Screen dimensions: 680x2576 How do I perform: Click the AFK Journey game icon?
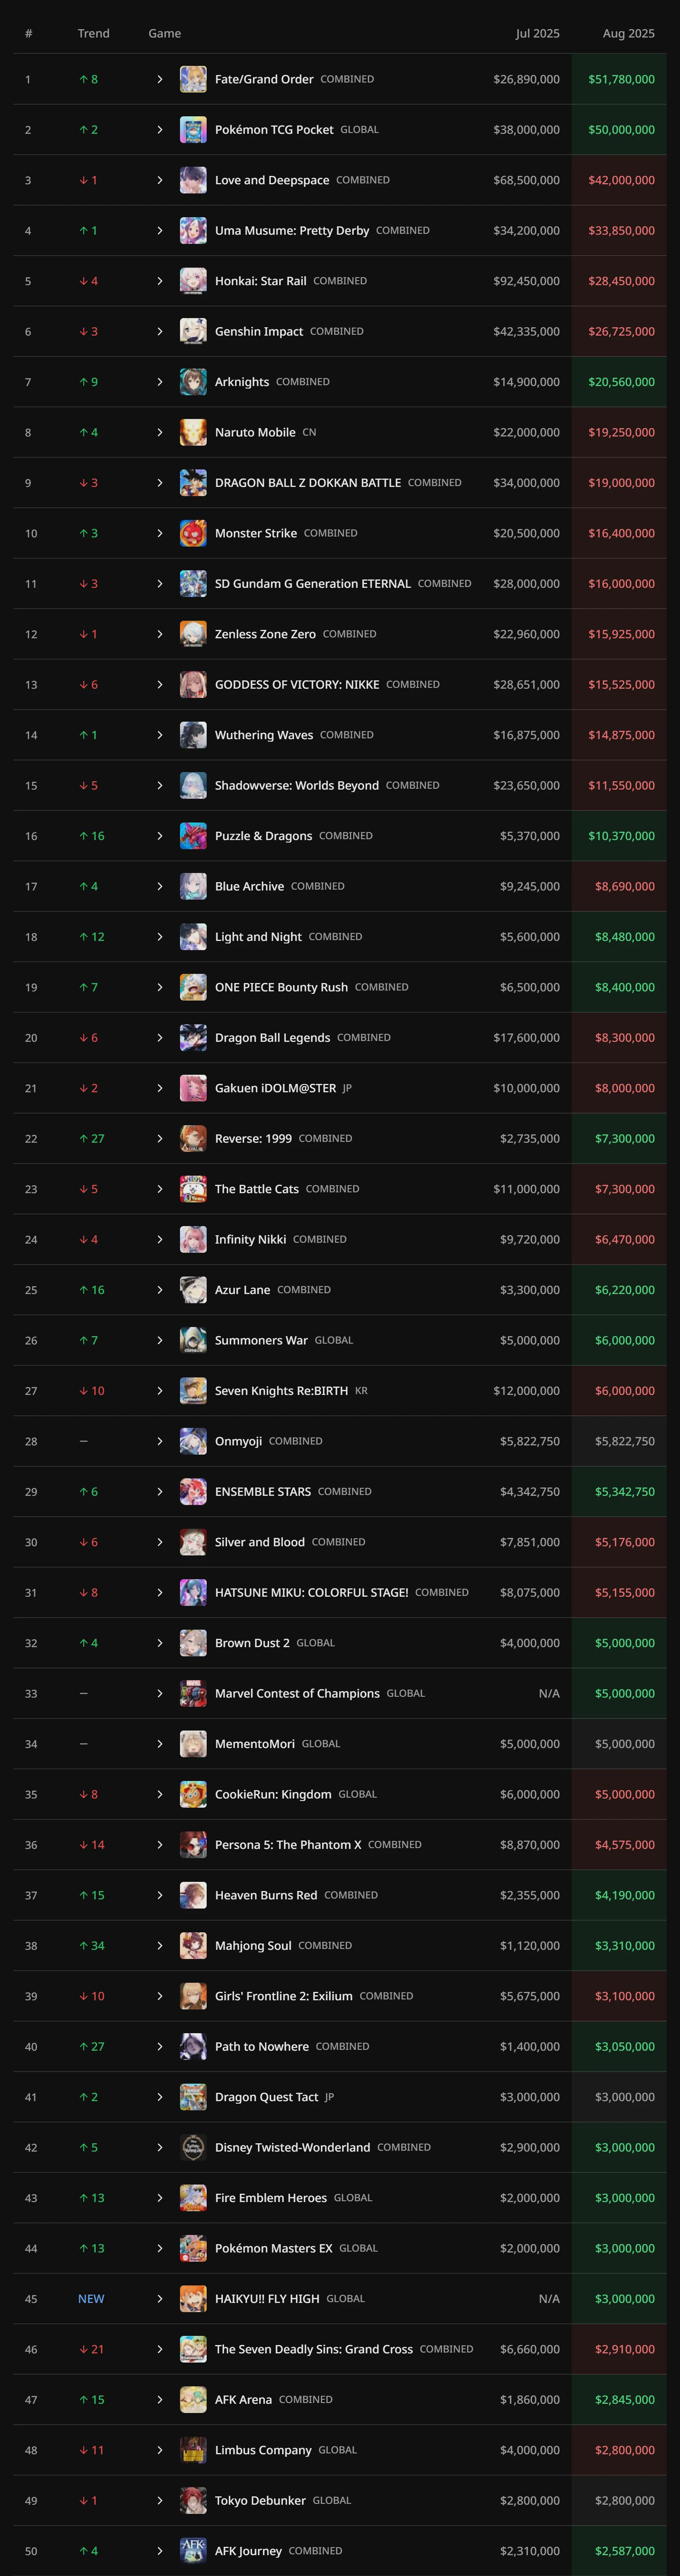[x=193, y=2551]
